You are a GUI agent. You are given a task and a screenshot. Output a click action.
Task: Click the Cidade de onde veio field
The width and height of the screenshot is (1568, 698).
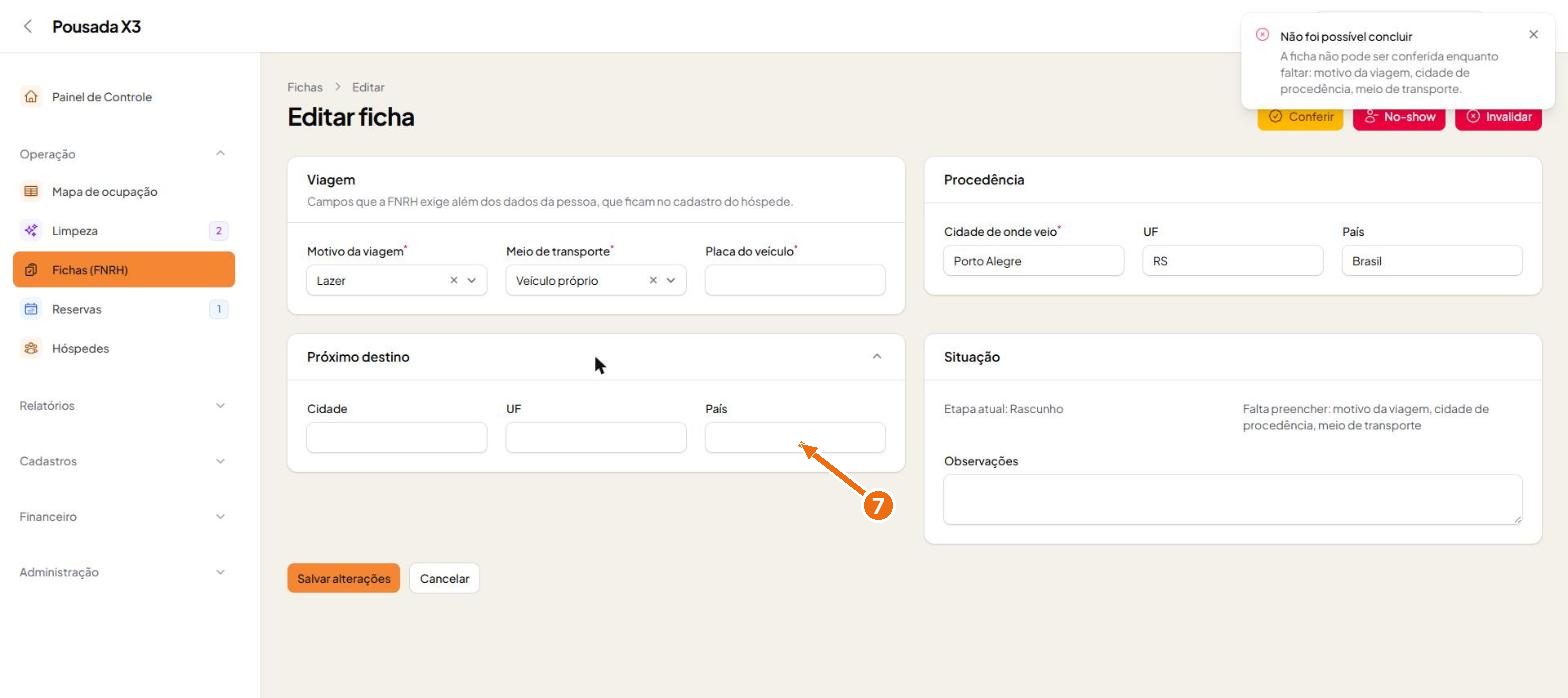pyautogui.click(x=1033, y=261)
